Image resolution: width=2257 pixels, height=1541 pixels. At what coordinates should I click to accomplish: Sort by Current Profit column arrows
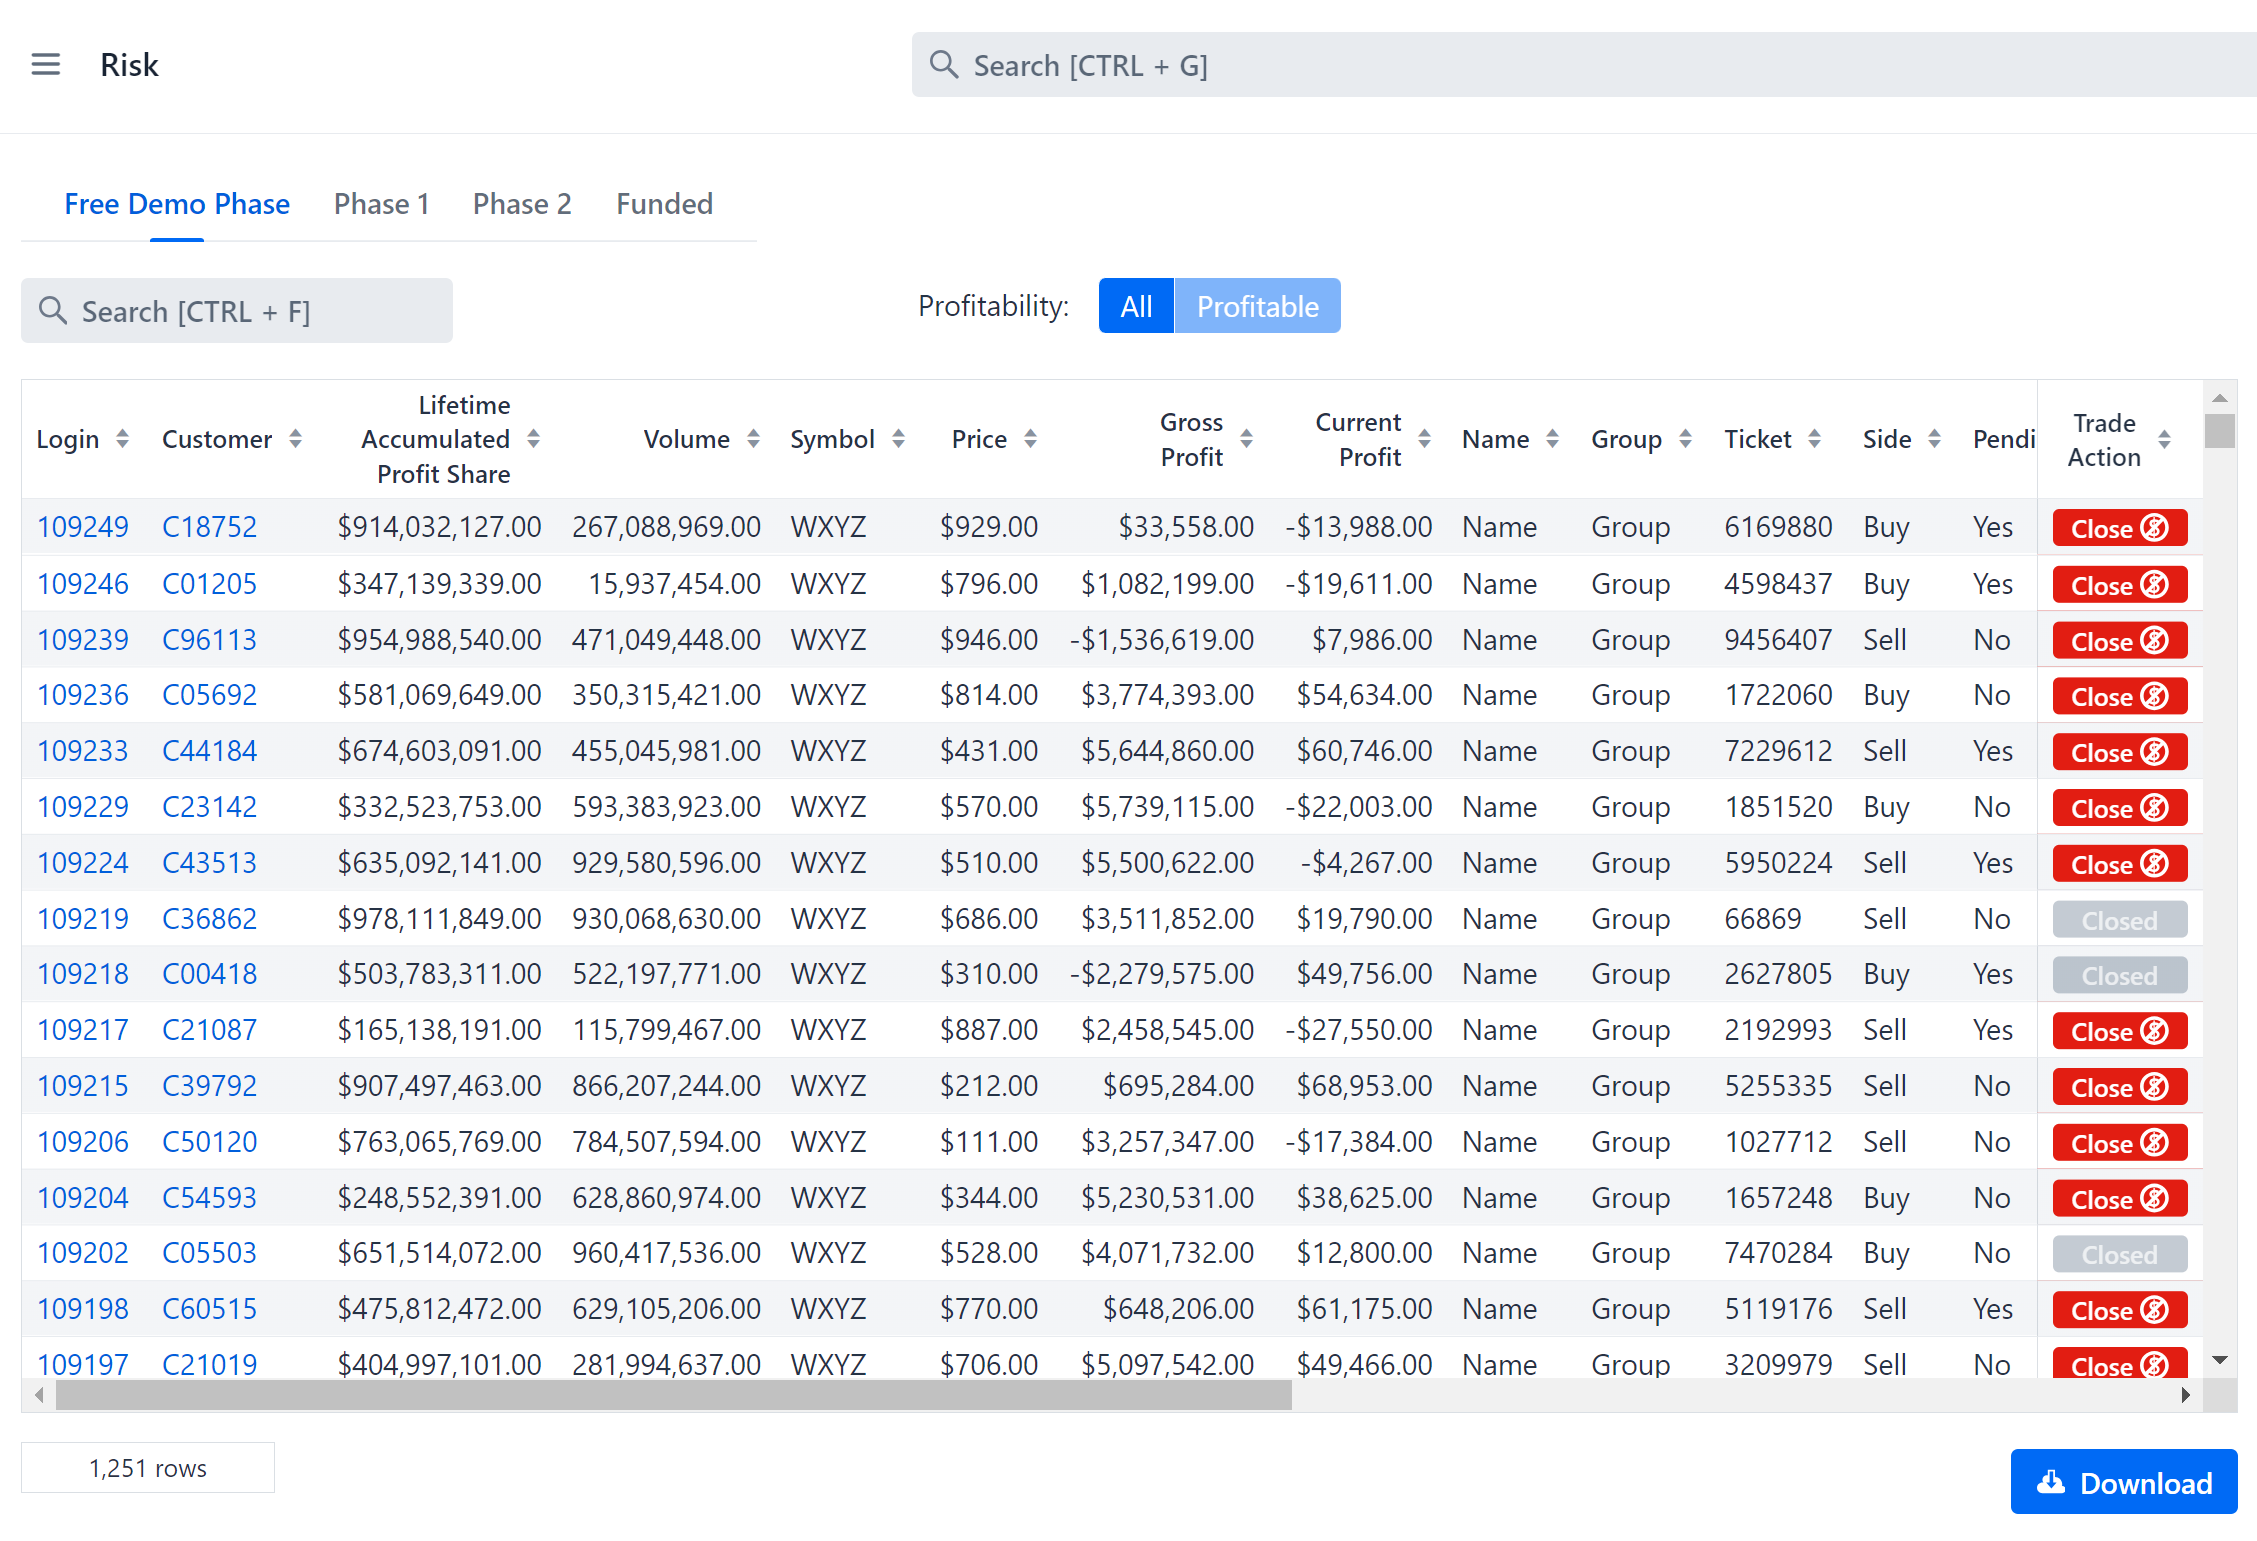(1424, 439)
